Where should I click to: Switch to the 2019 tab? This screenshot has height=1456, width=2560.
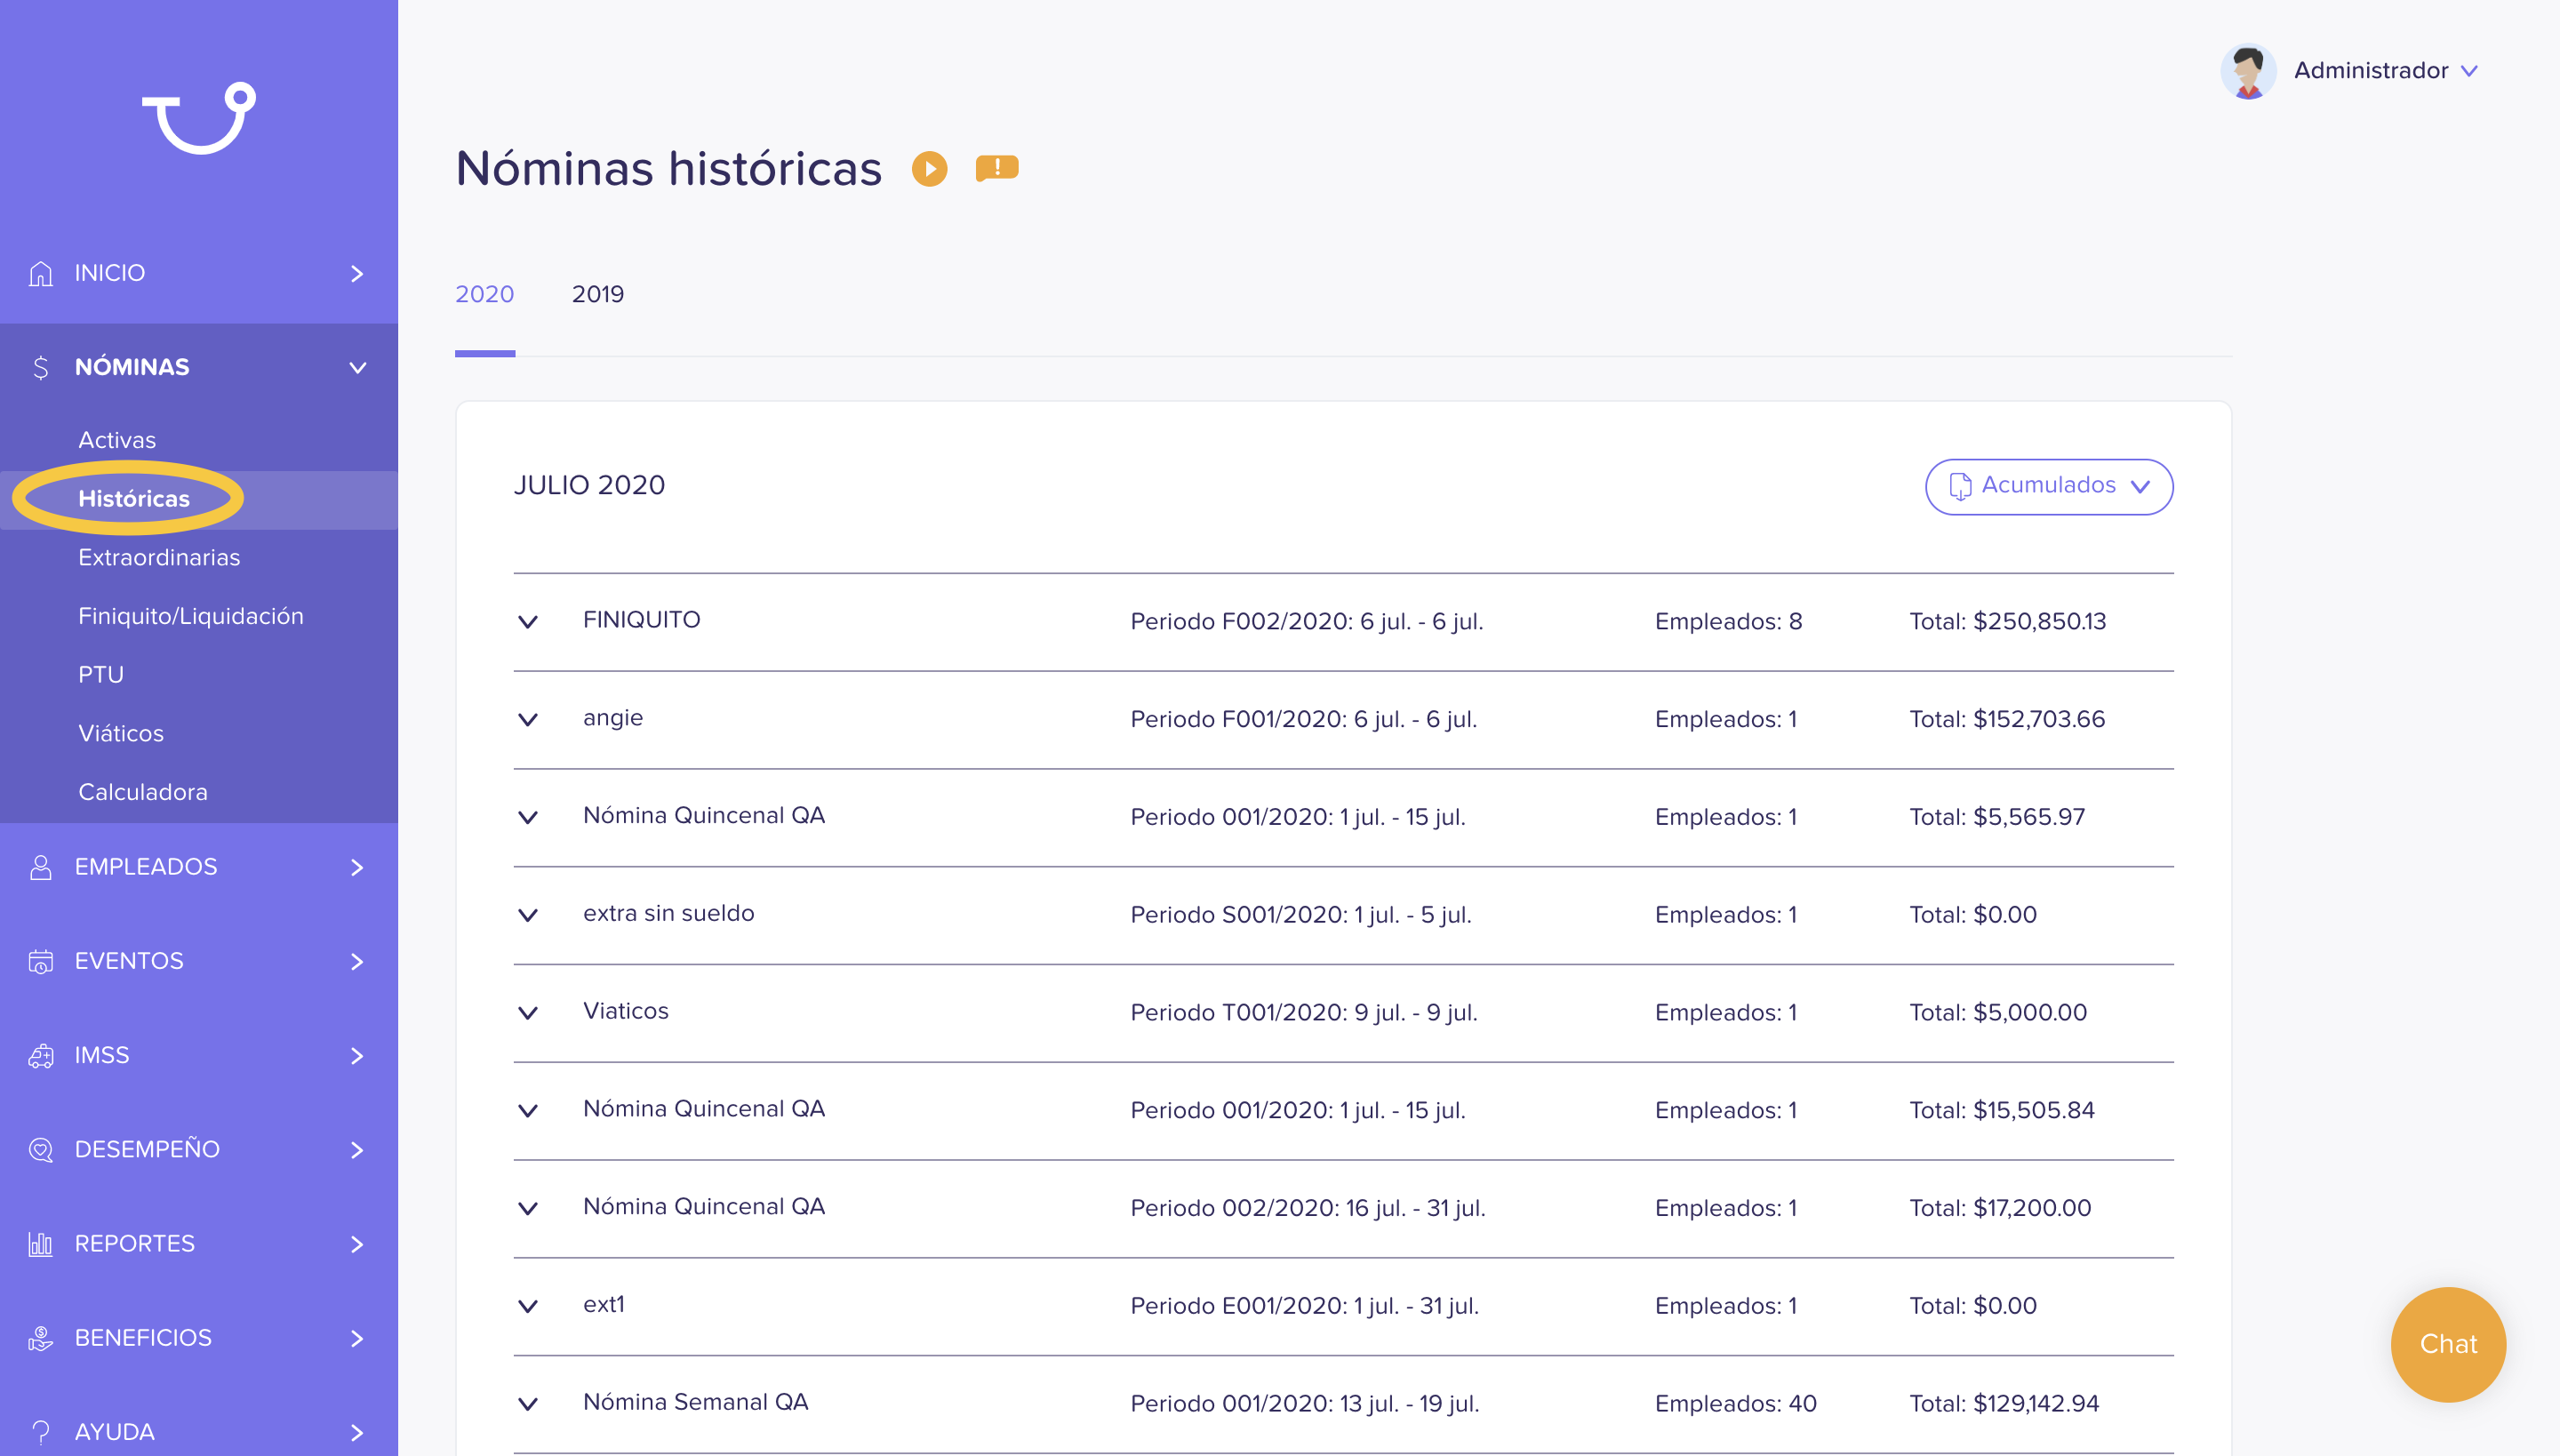click(x=597, y=294)
